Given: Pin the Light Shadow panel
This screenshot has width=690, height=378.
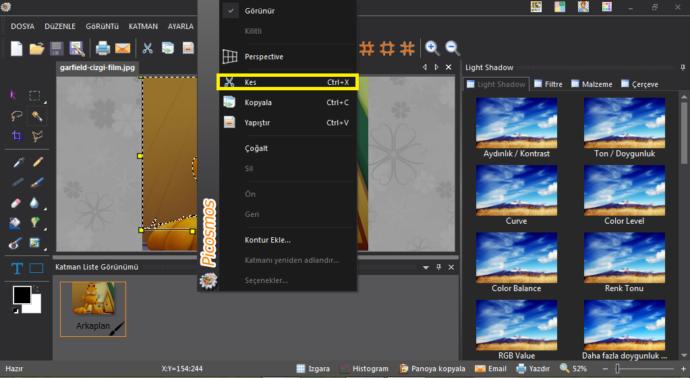Looking at the screenshot, I should [x=683, y=67].
